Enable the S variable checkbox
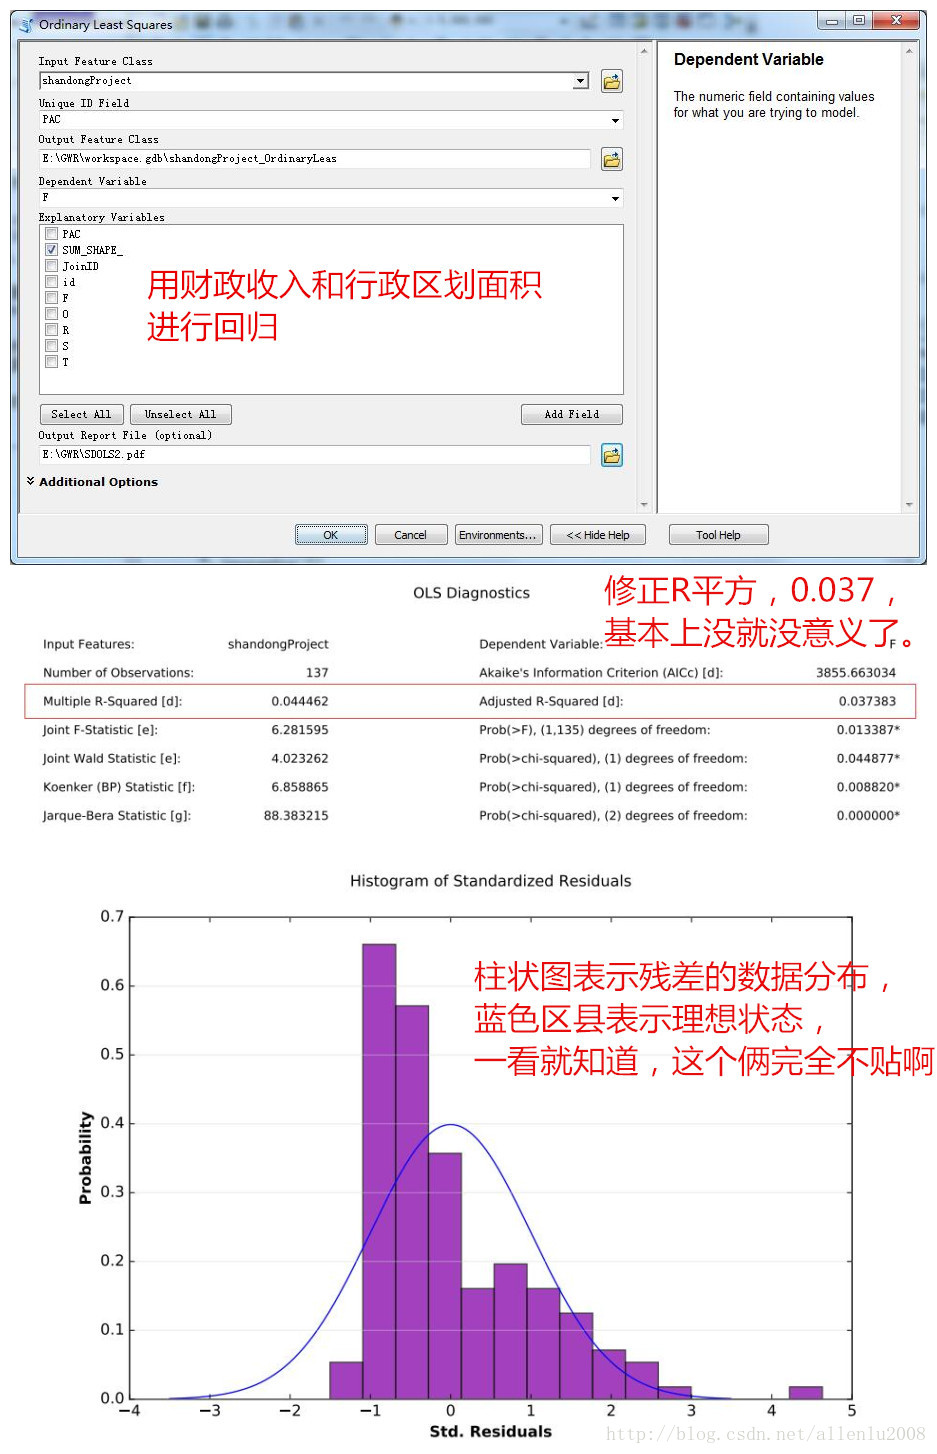Screen dimensions: 937x1454 [x=51, y=346]
